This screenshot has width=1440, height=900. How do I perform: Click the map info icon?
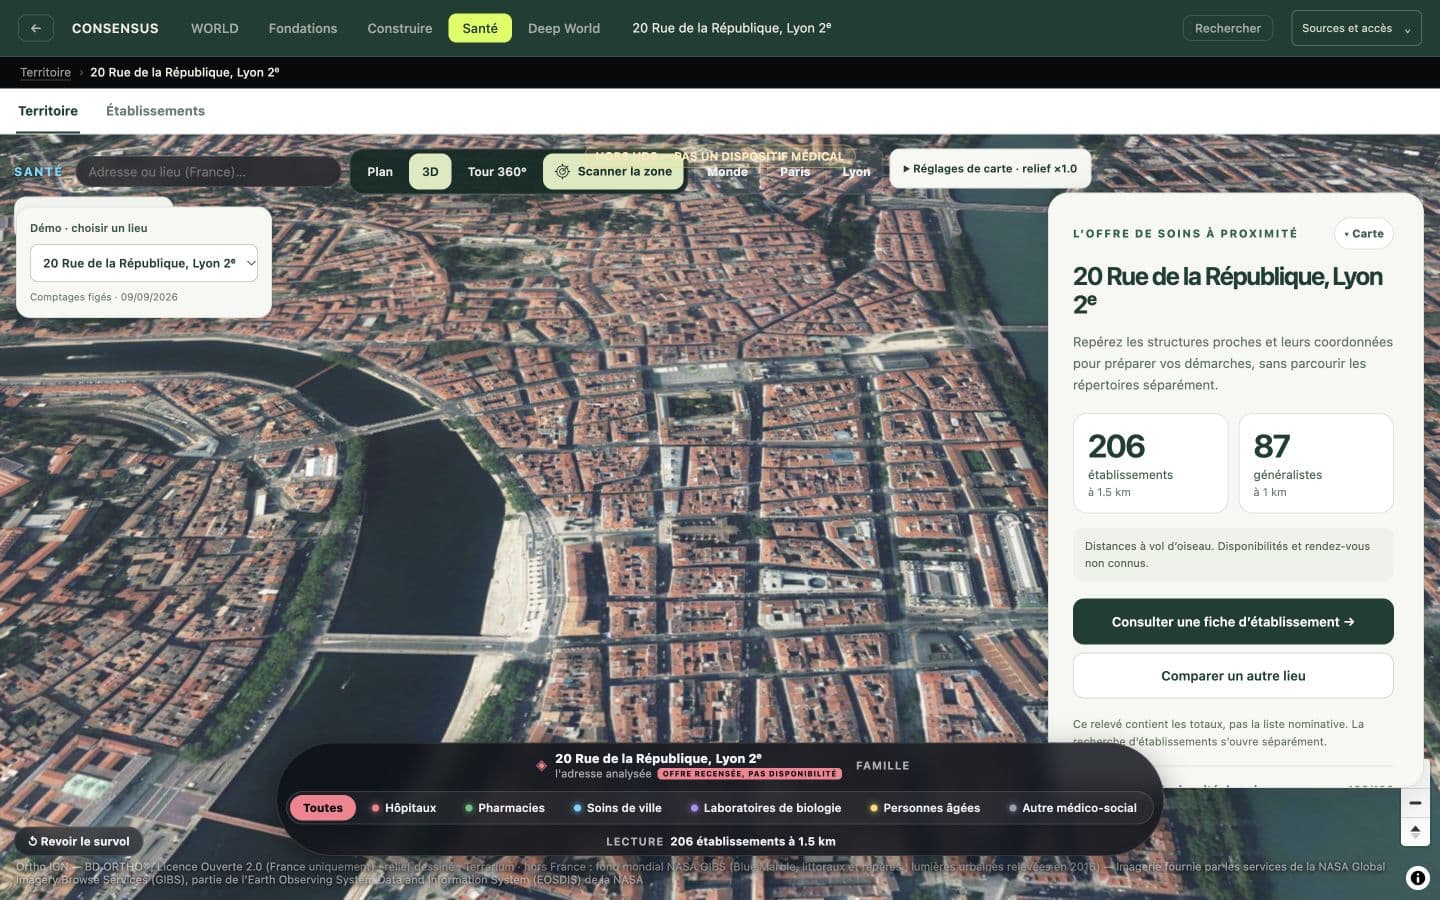coord(1417,878)
